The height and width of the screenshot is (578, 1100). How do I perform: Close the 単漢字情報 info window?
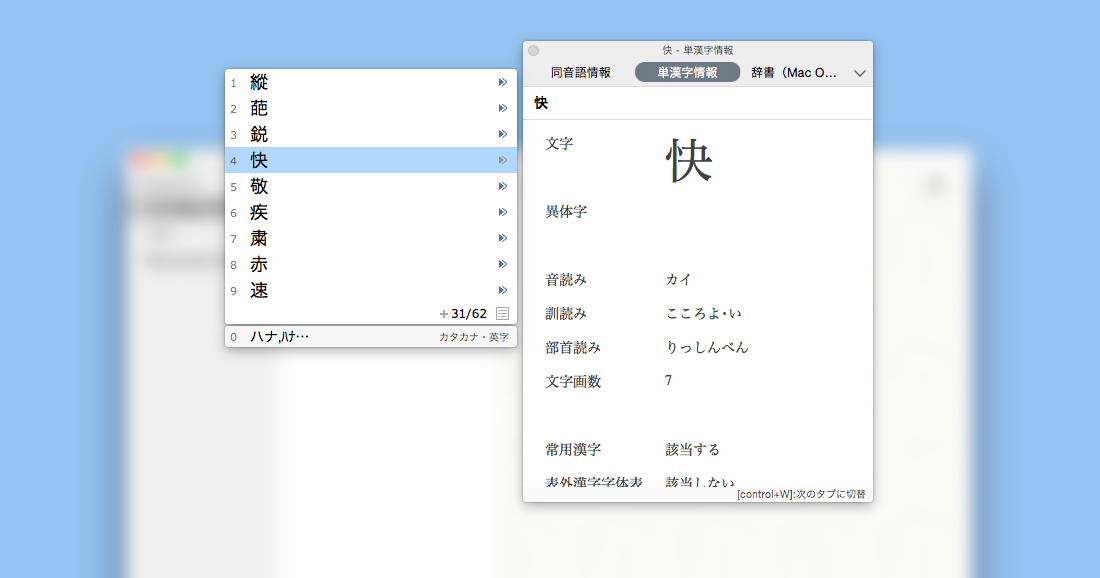tap(533, 50)
